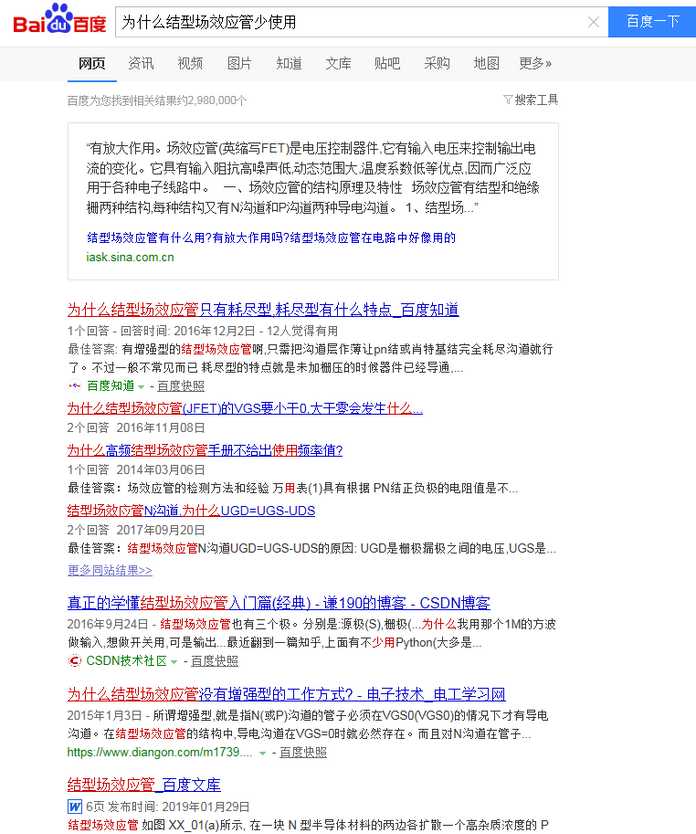This screenshot has width=696, height=834.
Task: Open the 贴吧 tab
Action: [387, 63]
